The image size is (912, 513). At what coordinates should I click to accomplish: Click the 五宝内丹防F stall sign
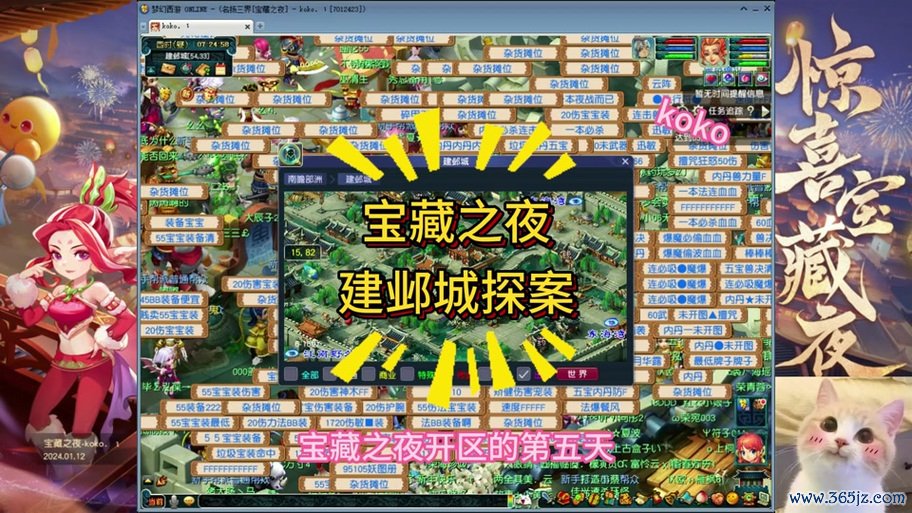click(600, 391)
